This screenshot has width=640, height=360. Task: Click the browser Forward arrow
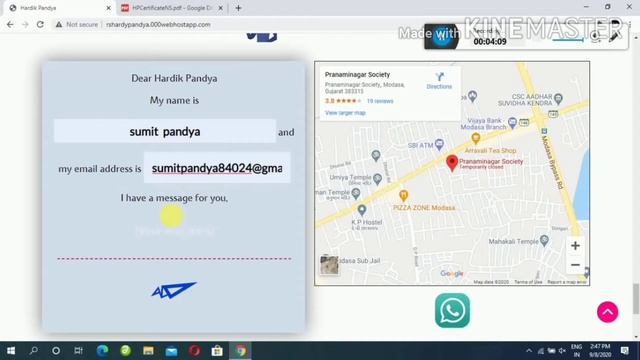coord(25,24)
